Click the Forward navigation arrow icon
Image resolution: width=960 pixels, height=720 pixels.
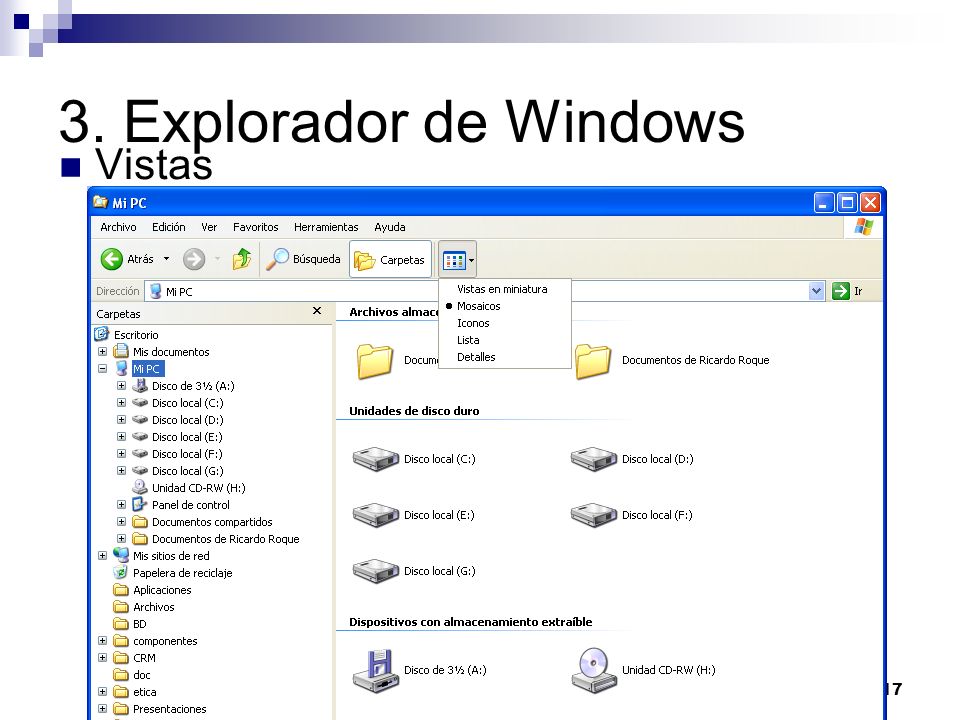pos(194,259)
